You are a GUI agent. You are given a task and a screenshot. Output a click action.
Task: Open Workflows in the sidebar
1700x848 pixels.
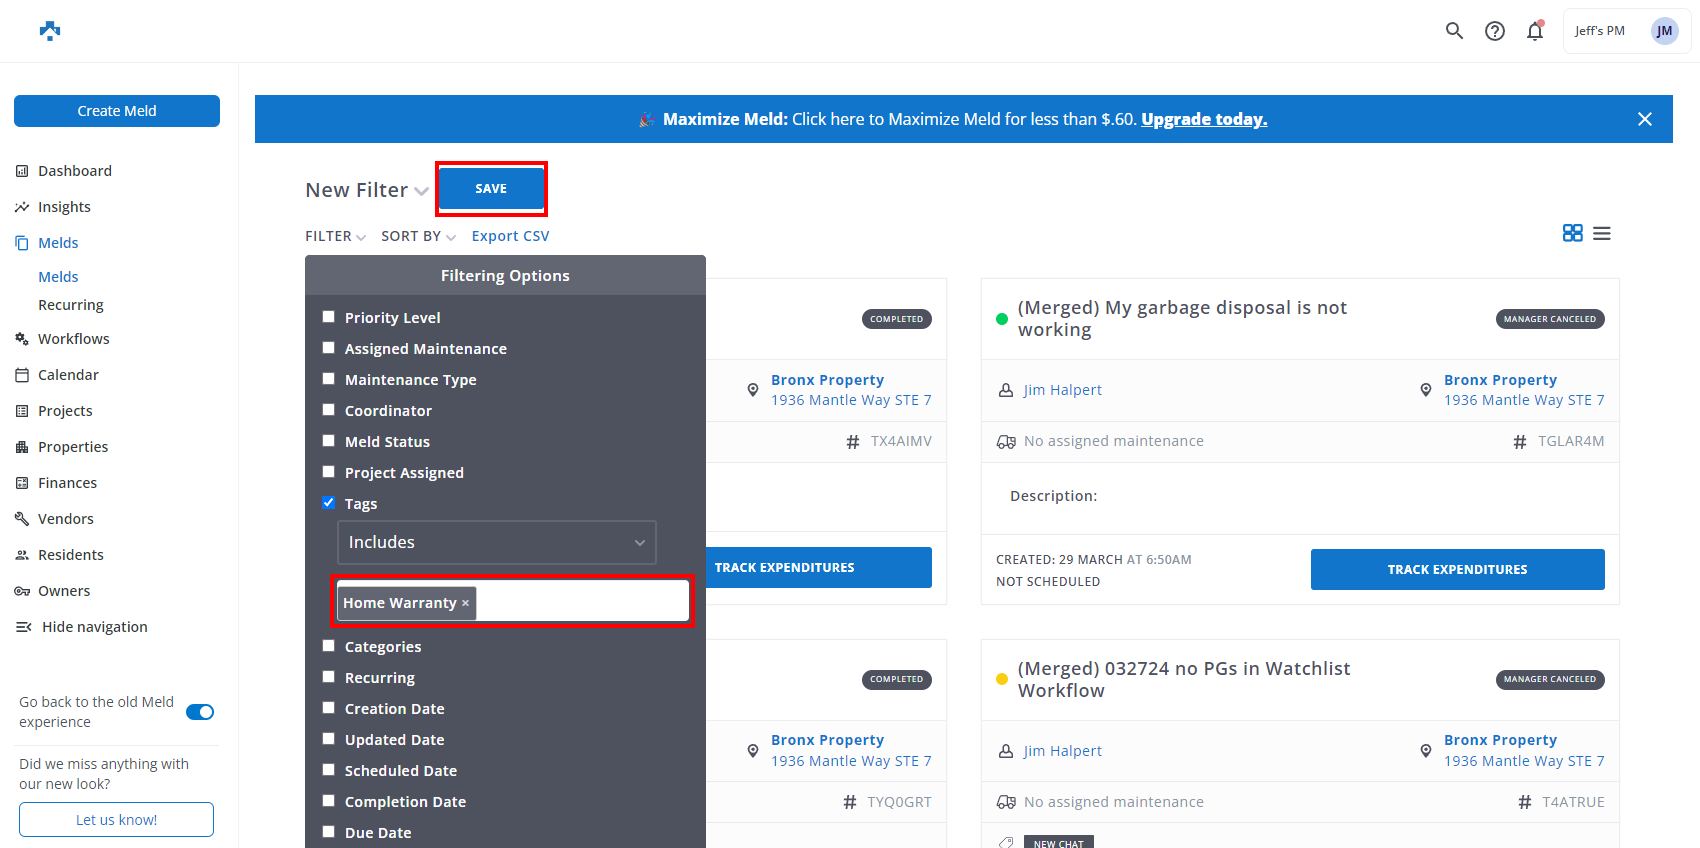(x=73, y=339)
